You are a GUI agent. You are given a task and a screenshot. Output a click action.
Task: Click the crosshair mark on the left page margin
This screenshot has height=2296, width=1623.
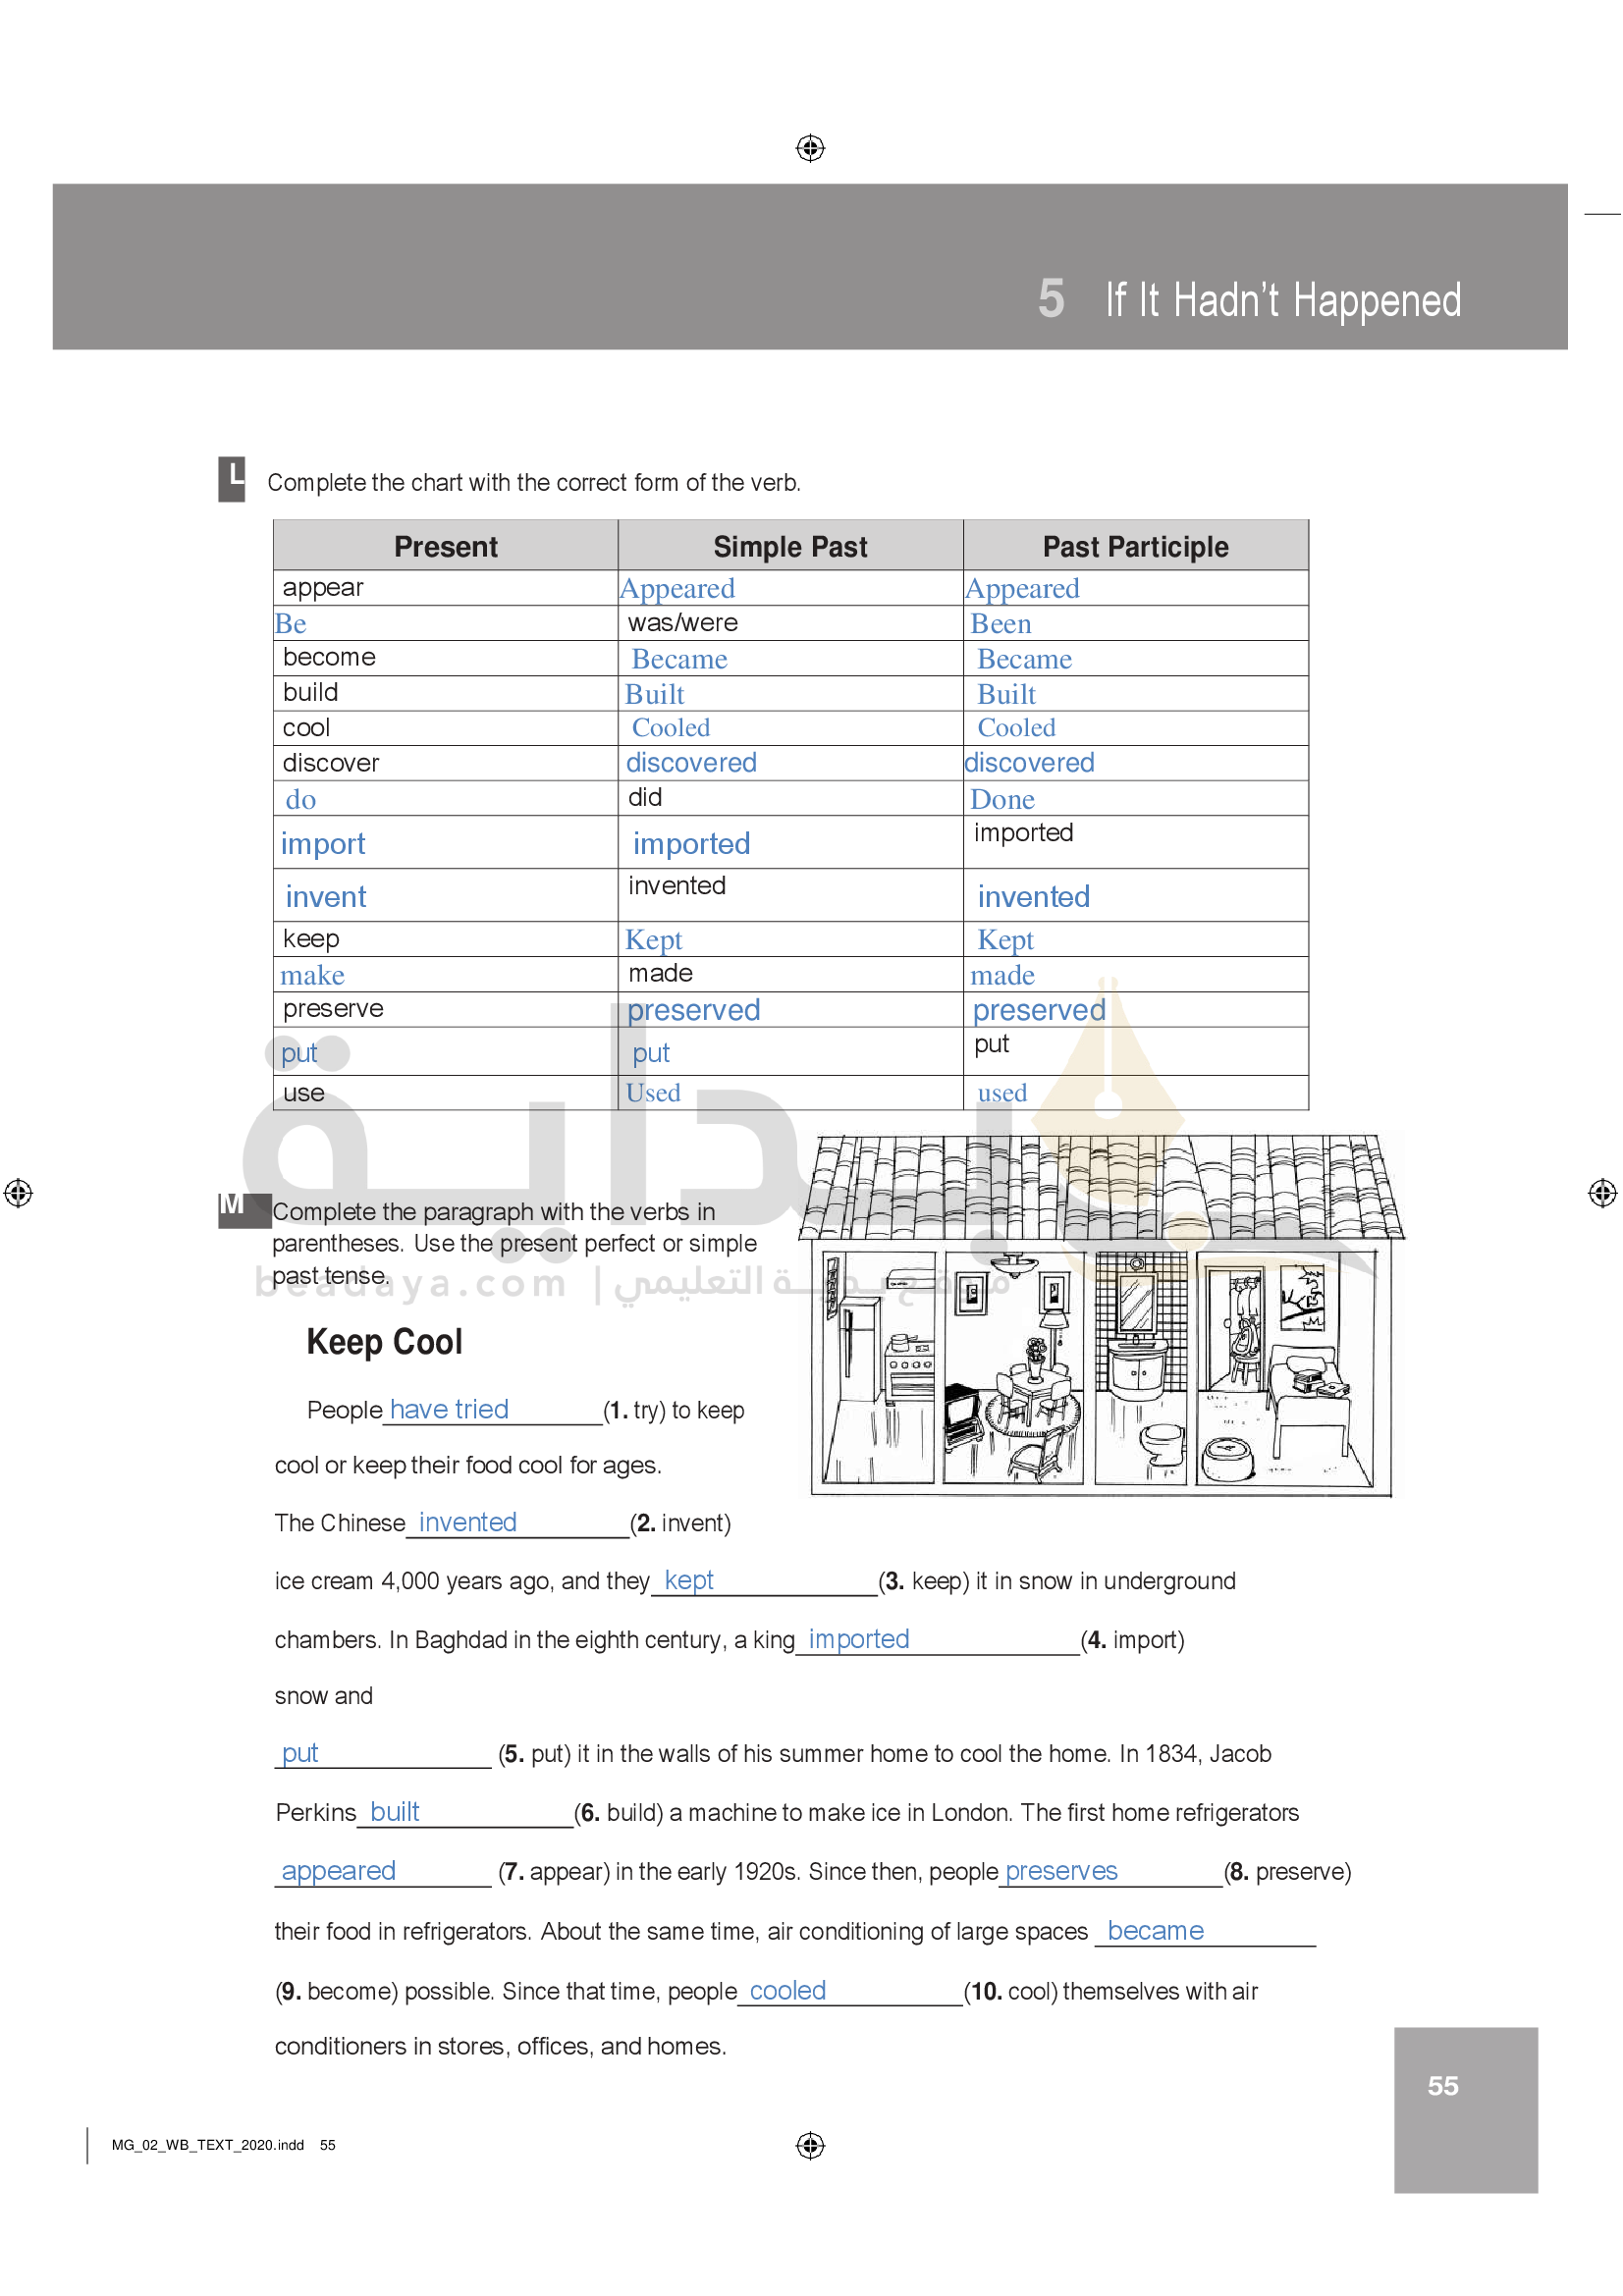click(x=18, y=1193)
